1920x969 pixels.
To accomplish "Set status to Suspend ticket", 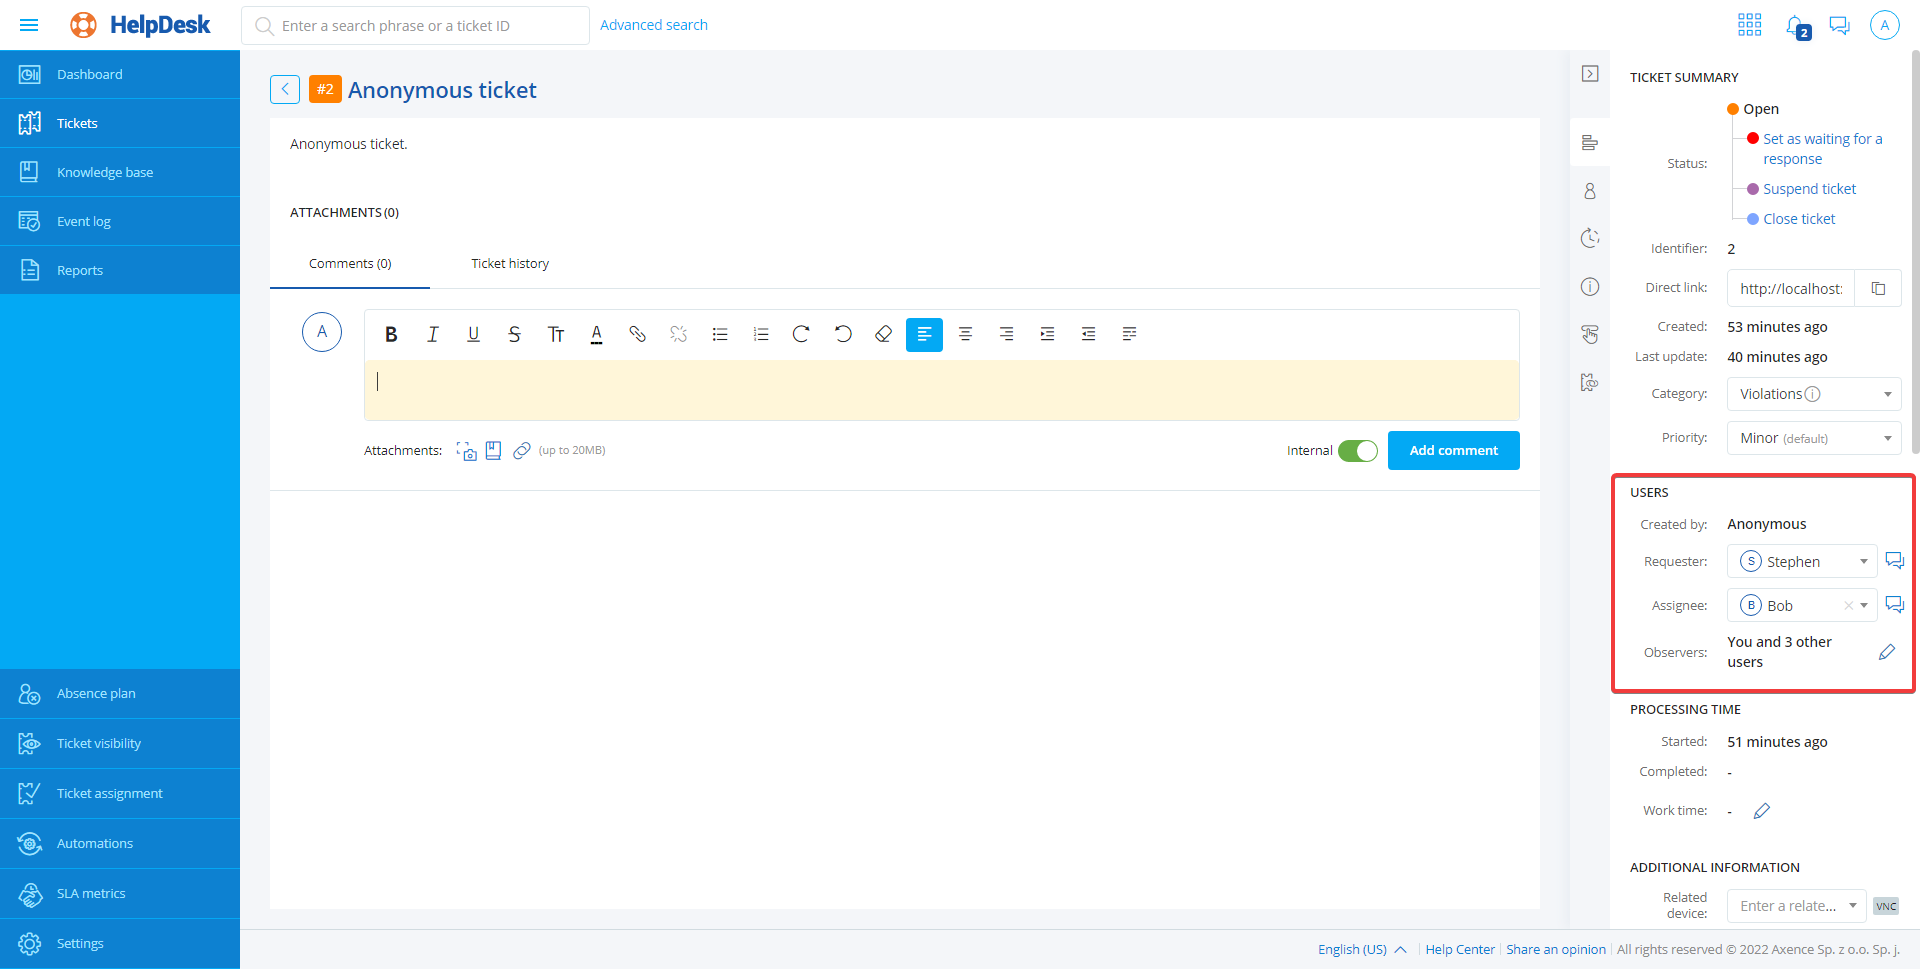I will 1808,189.
